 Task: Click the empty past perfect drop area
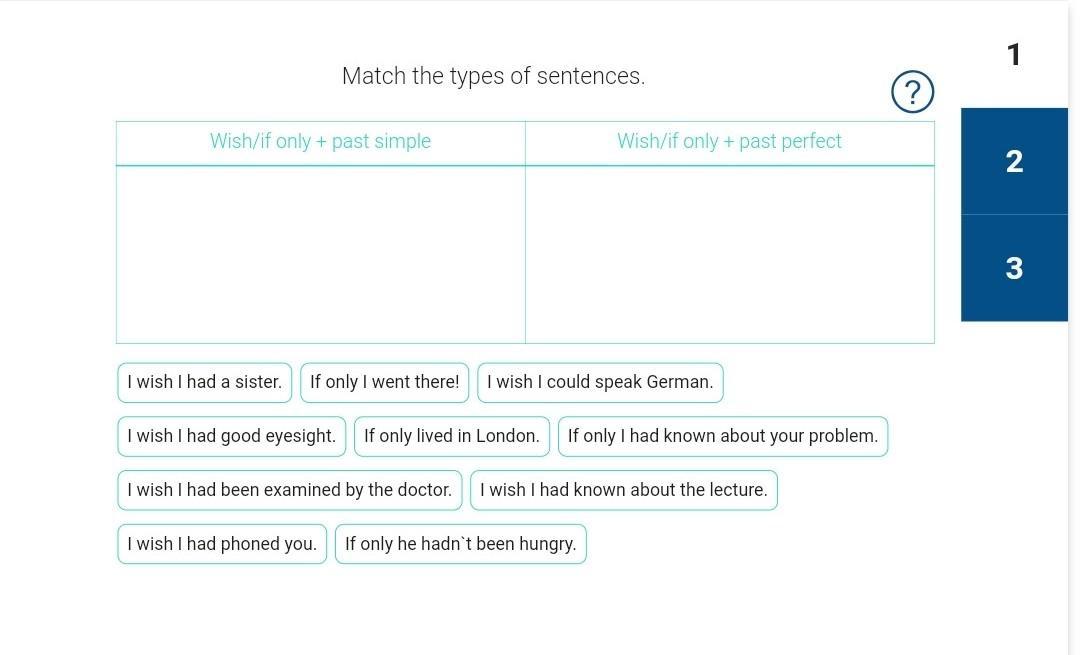pyautogui.click(x=729, y=254)
